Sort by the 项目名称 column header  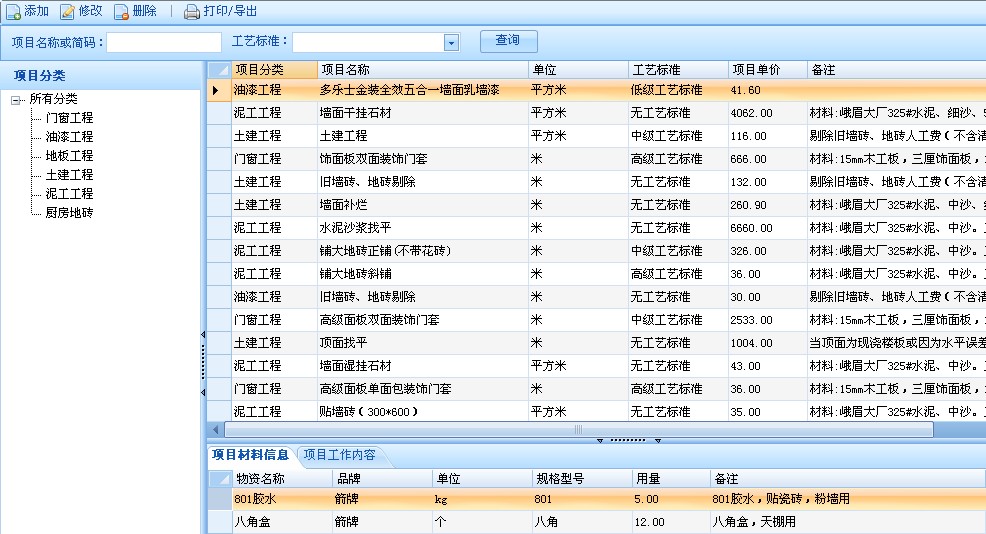tap(423, 70)
